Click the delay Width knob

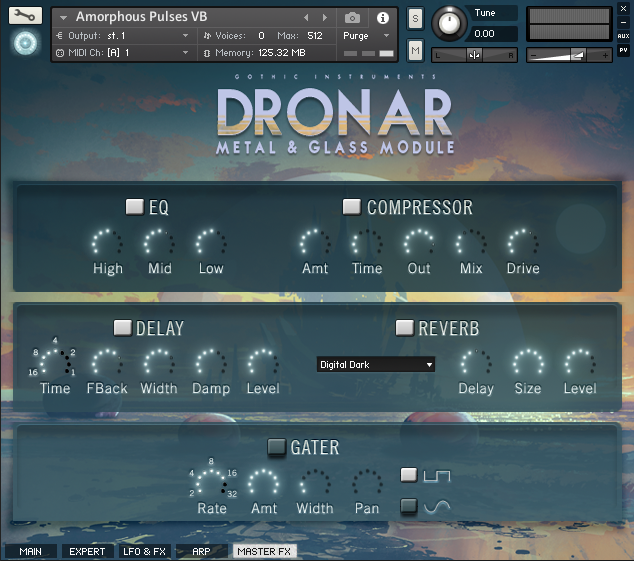point(159,364)
